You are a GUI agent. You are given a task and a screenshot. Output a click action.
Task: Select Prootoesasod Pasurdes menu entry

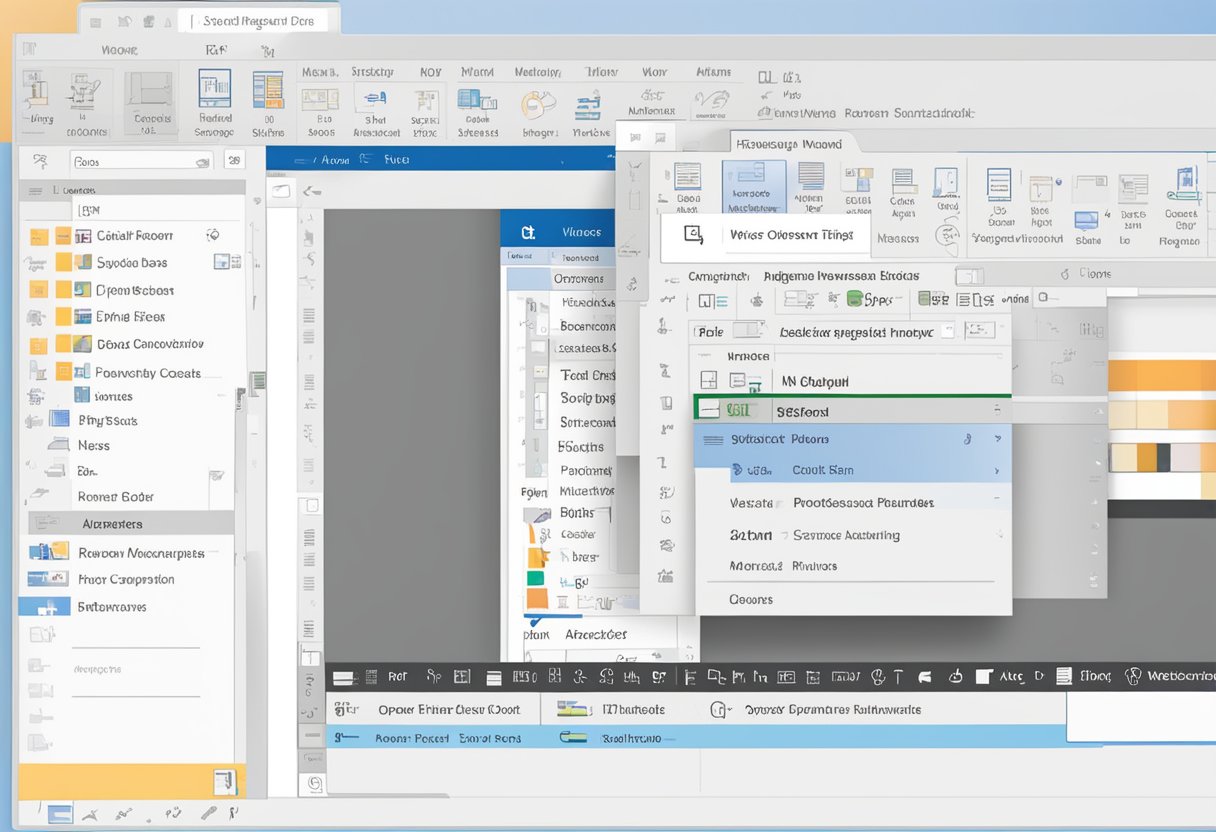tap(862, 503)
